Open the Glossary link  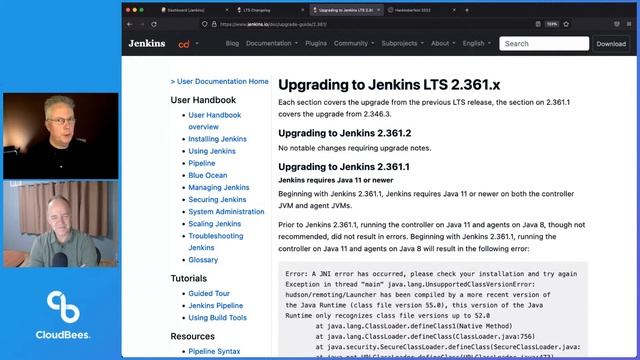click(x=203, y=260)
